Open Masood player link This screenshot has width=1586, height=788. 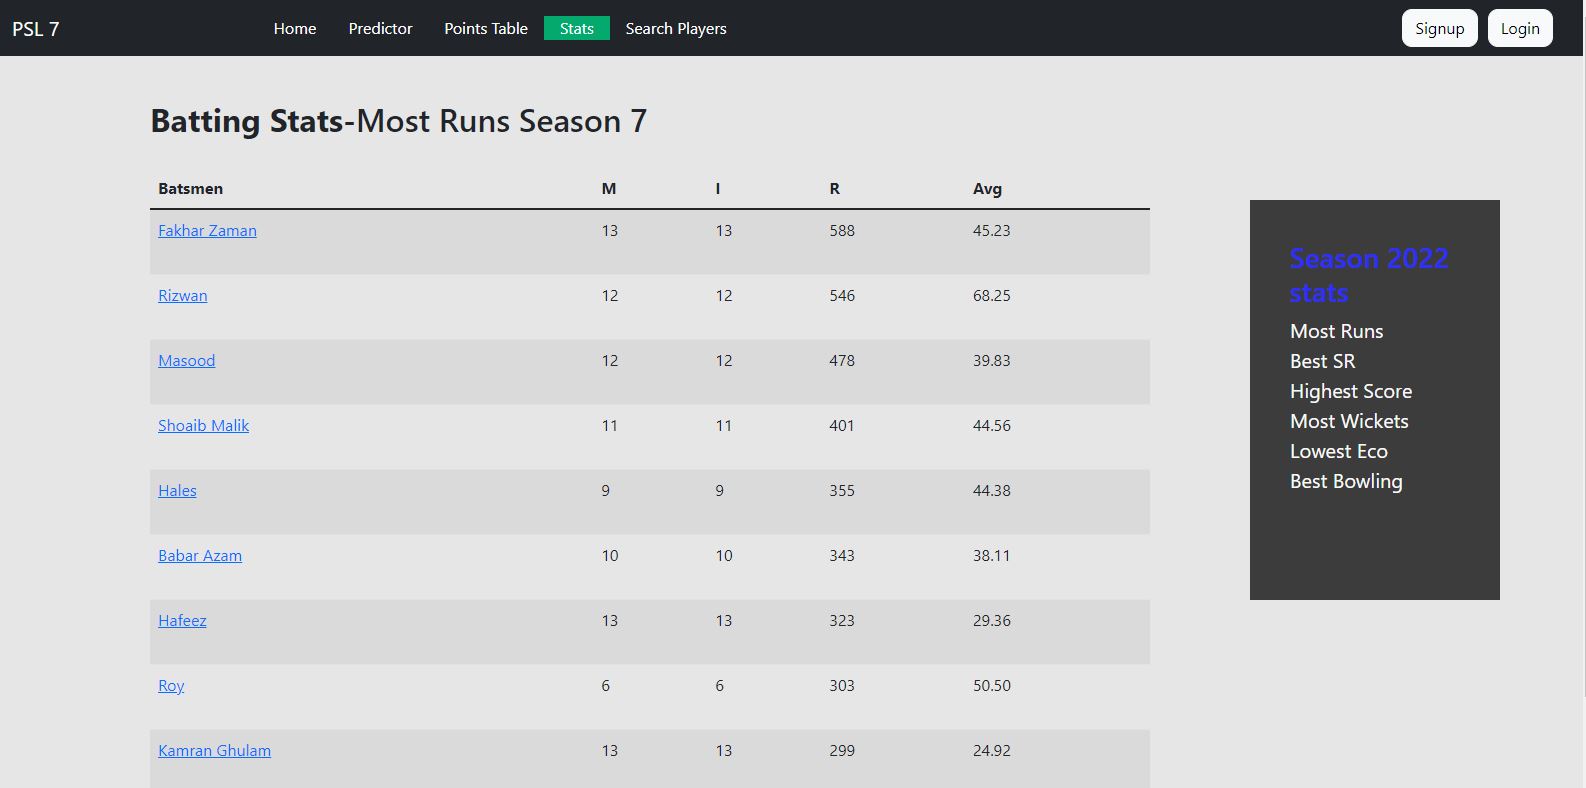[186, 361]
